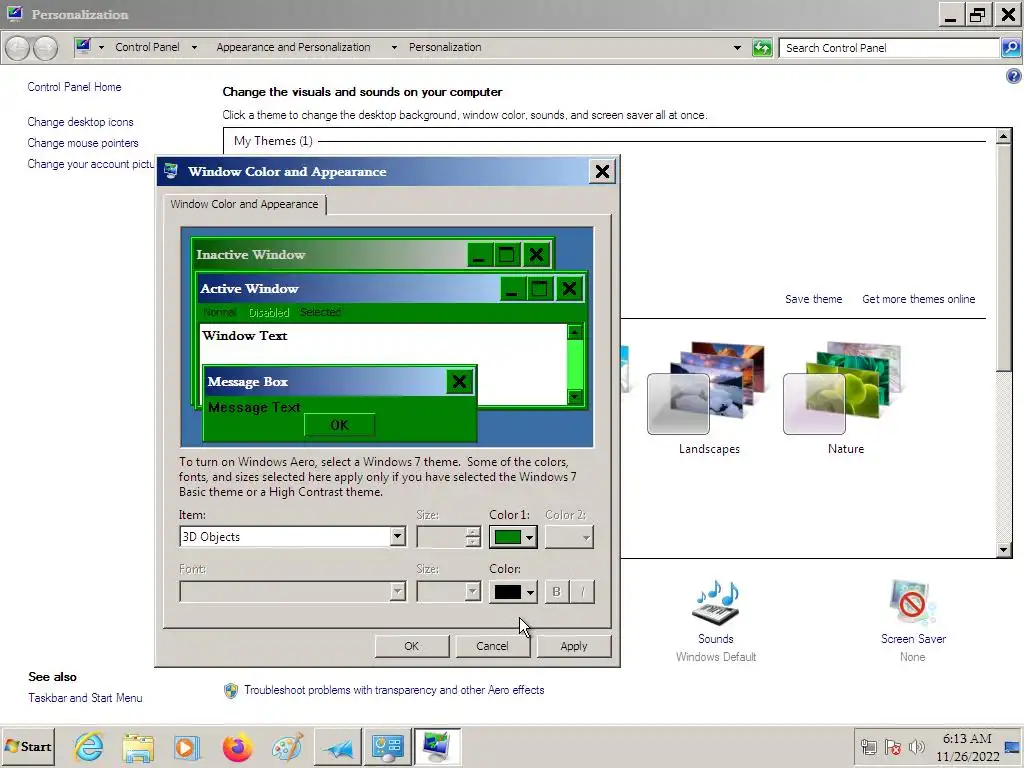Click Get more themes online link
Screen dimensions: 1024x768
(918, 299)
